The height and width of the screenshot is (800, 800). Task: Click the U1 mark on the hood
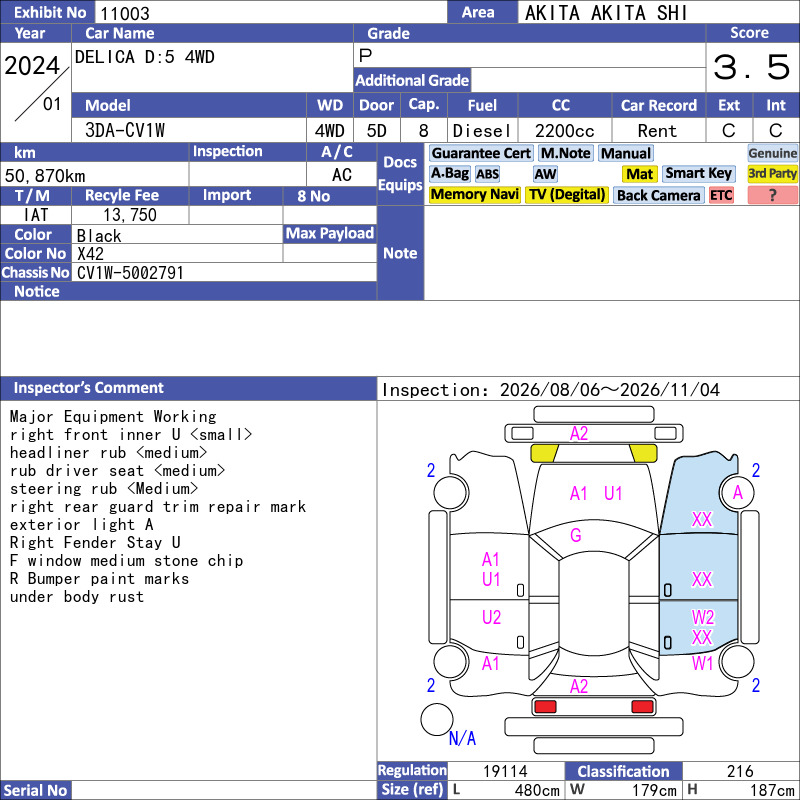pos(613,493)
